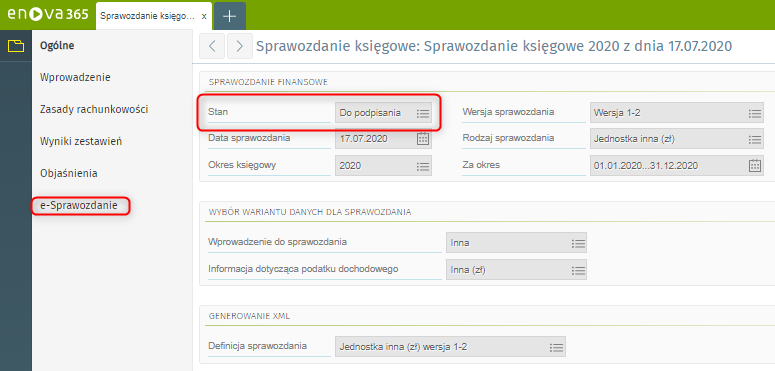Screen dimensions: 775x371
Task: Go to next record arrow
Action: point(240,46)
